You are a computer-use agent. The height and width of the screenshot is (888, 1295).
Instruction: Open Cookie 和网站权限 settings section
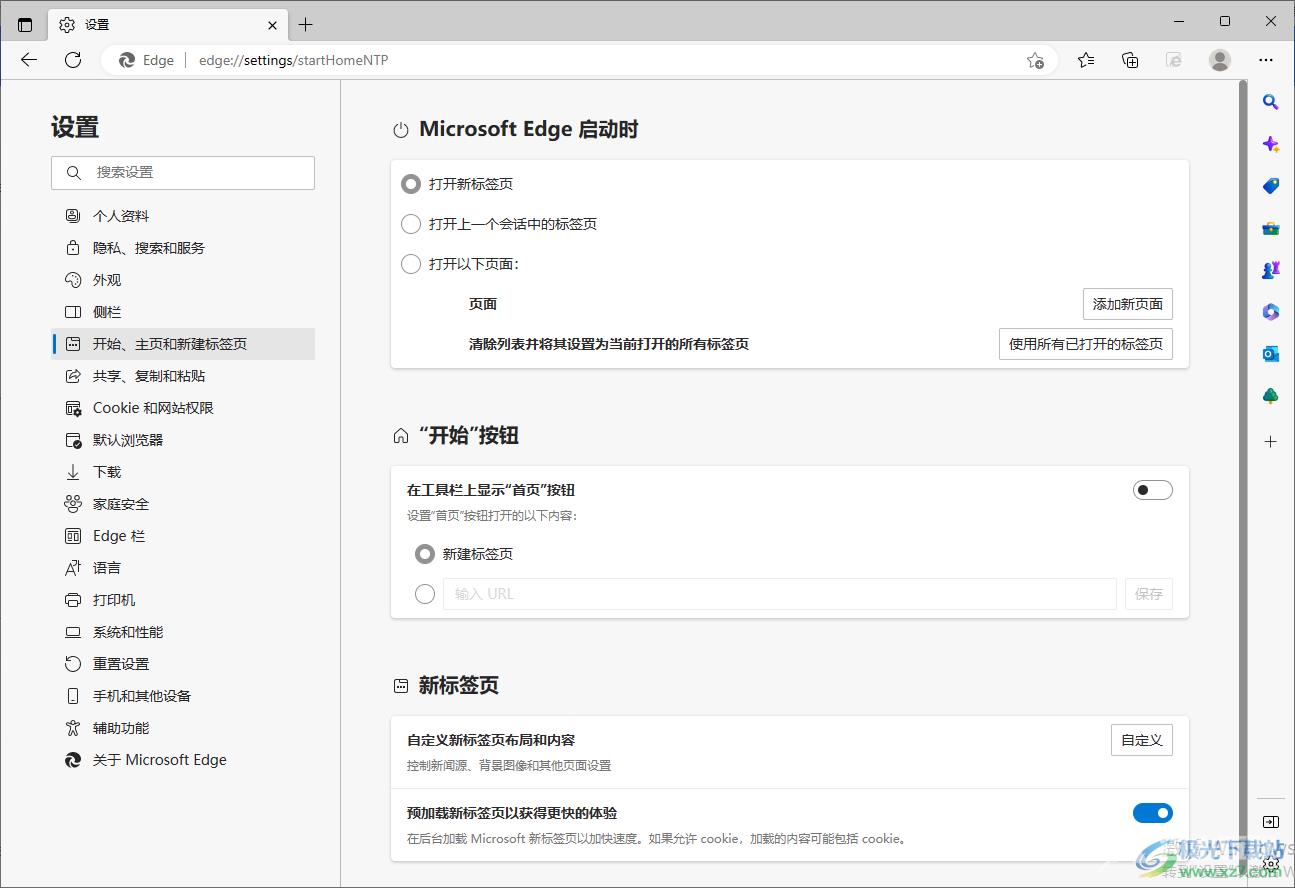point(183,408)
